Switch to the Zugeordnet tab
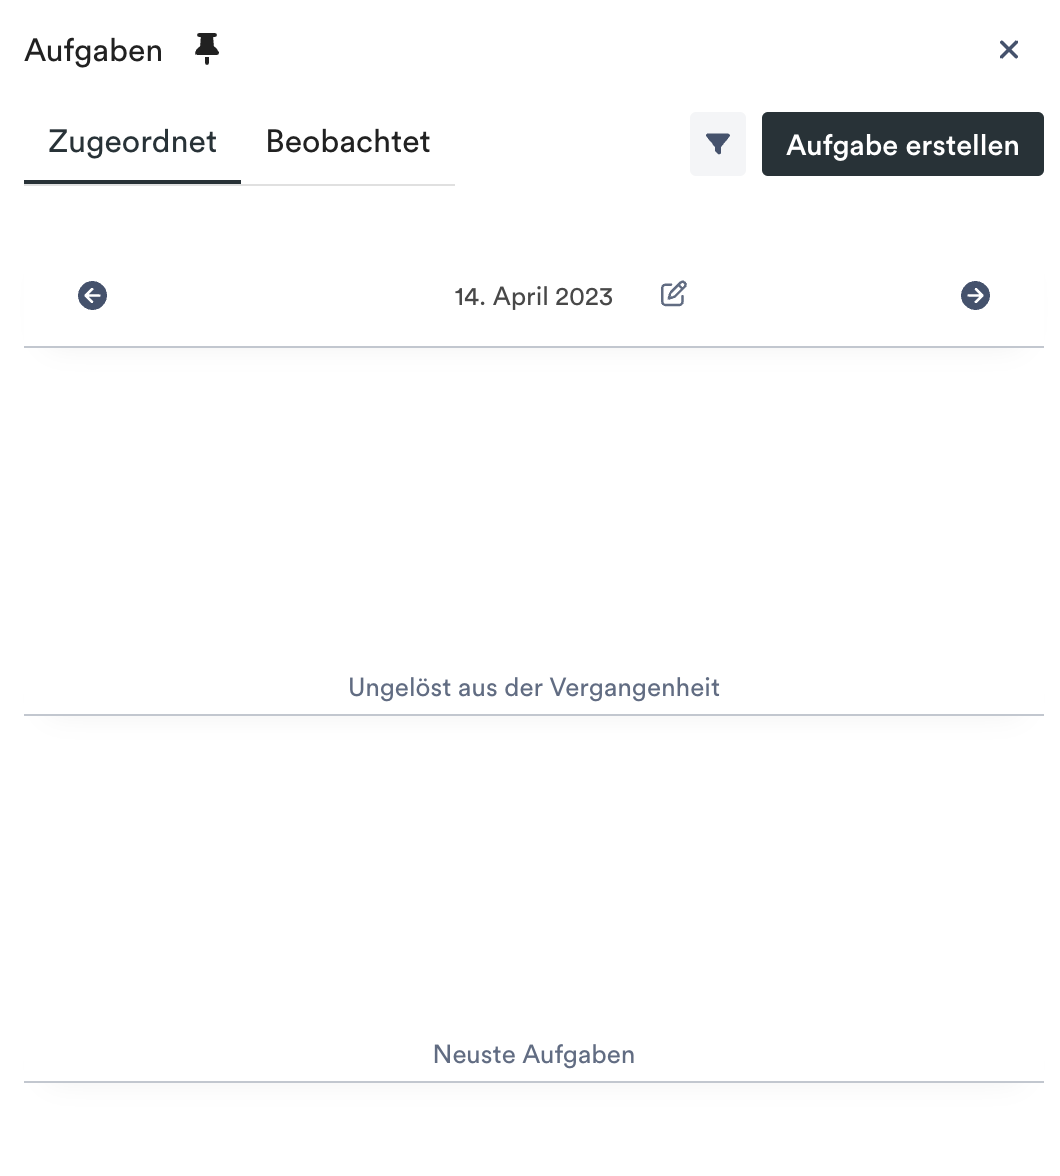1060x1176 pixels. 132,142
